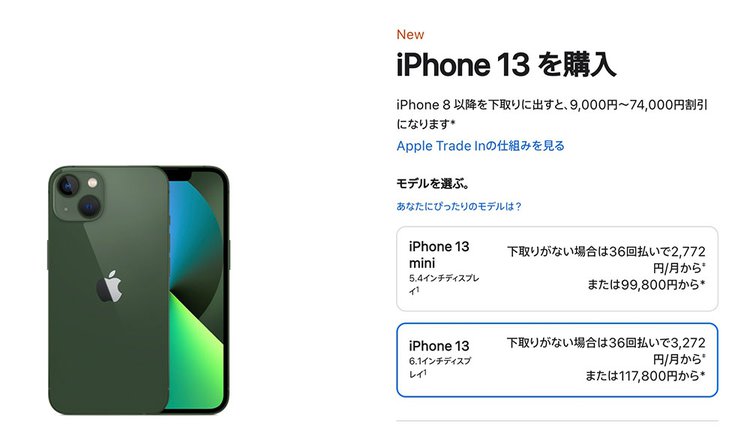Click the 2,772 monthly payment text
The height and width of the screenshot is (439, 750).
[688, 252]
